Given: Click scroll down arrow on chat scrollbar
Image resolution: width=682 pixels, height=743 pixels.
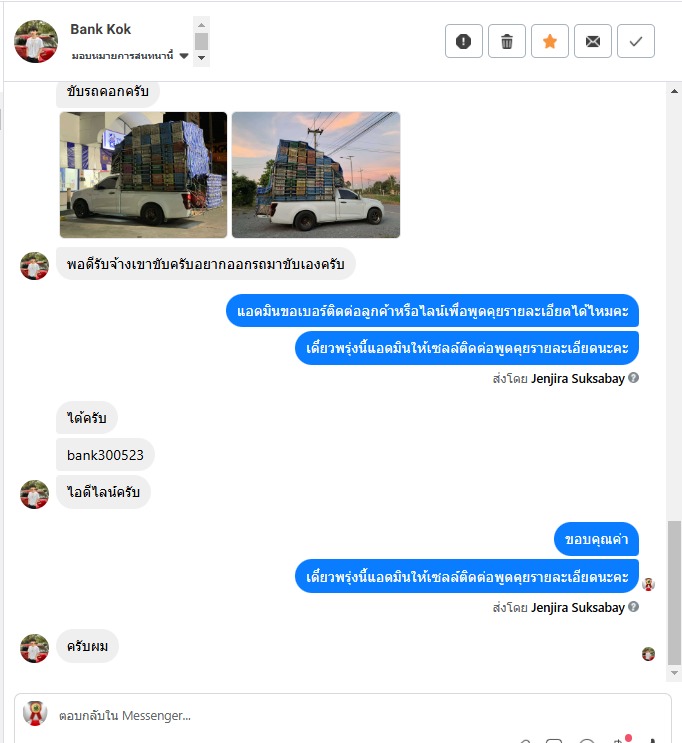Looking at the screenshot, I should pos(674,673).
